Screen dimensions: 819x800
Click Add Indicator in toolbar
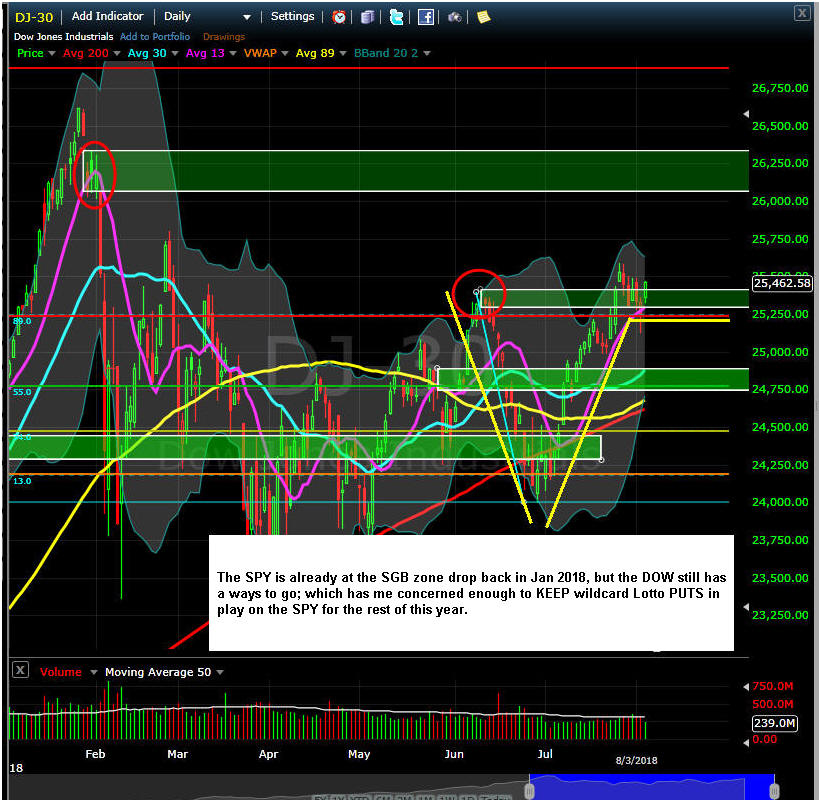pyautogui.click(x=108, y=17)
